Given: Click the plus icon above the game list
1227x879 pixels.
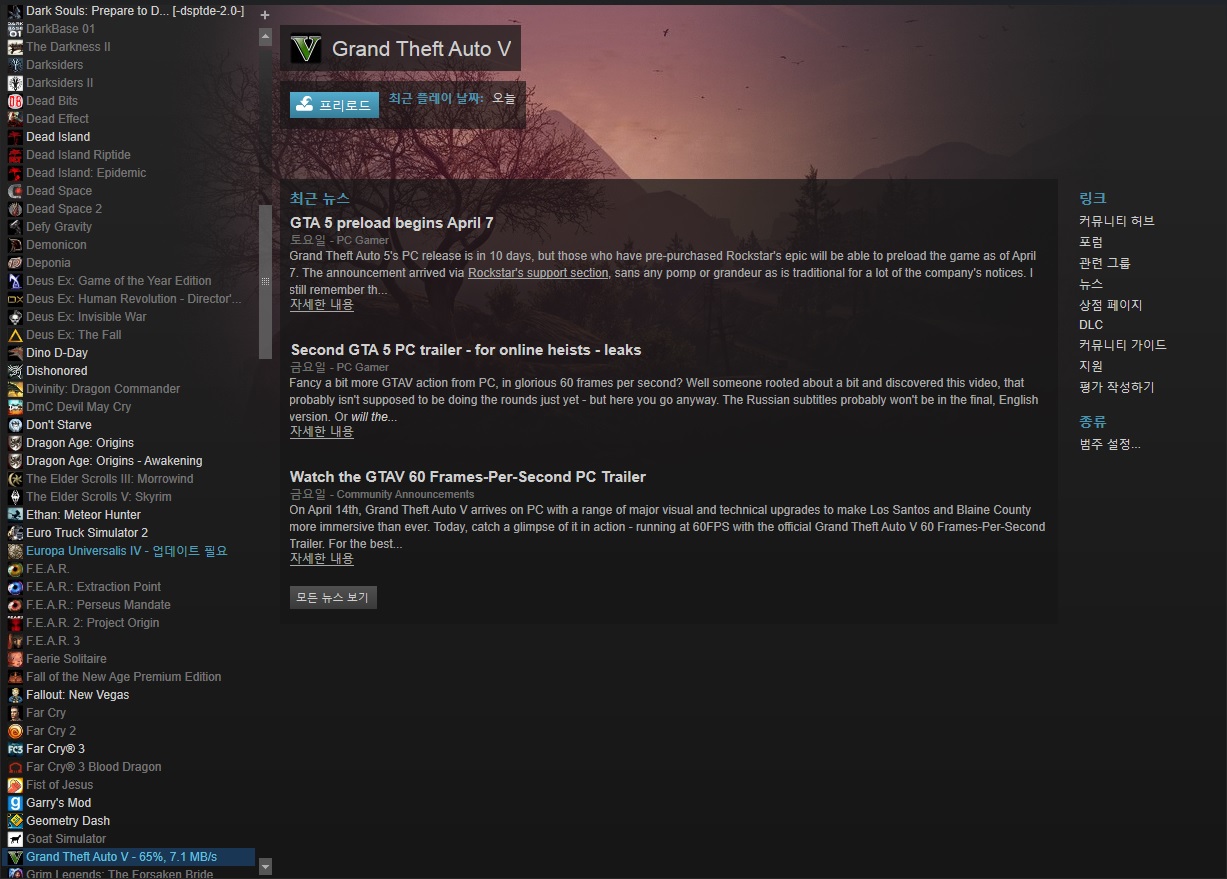Looking at the screenshot, I should point(265,15).
